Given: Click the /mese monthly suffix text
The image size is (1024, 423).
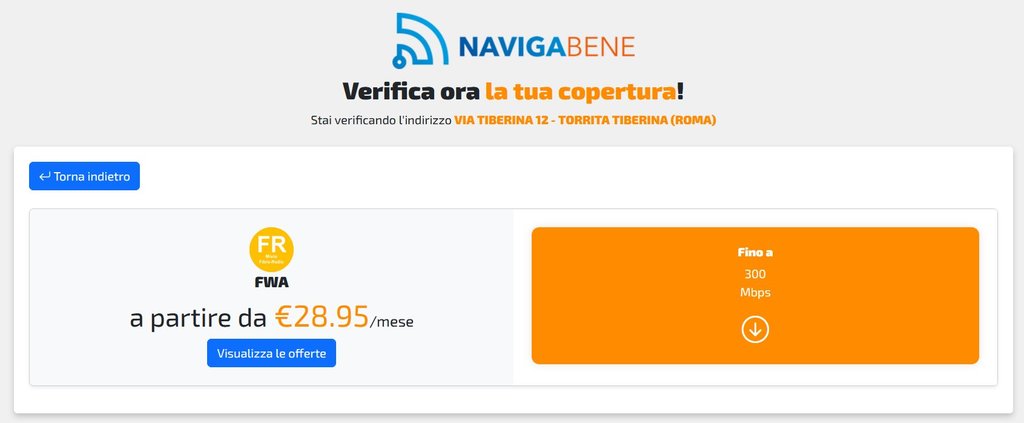Looking at the screenshot, I should [392, 322].
